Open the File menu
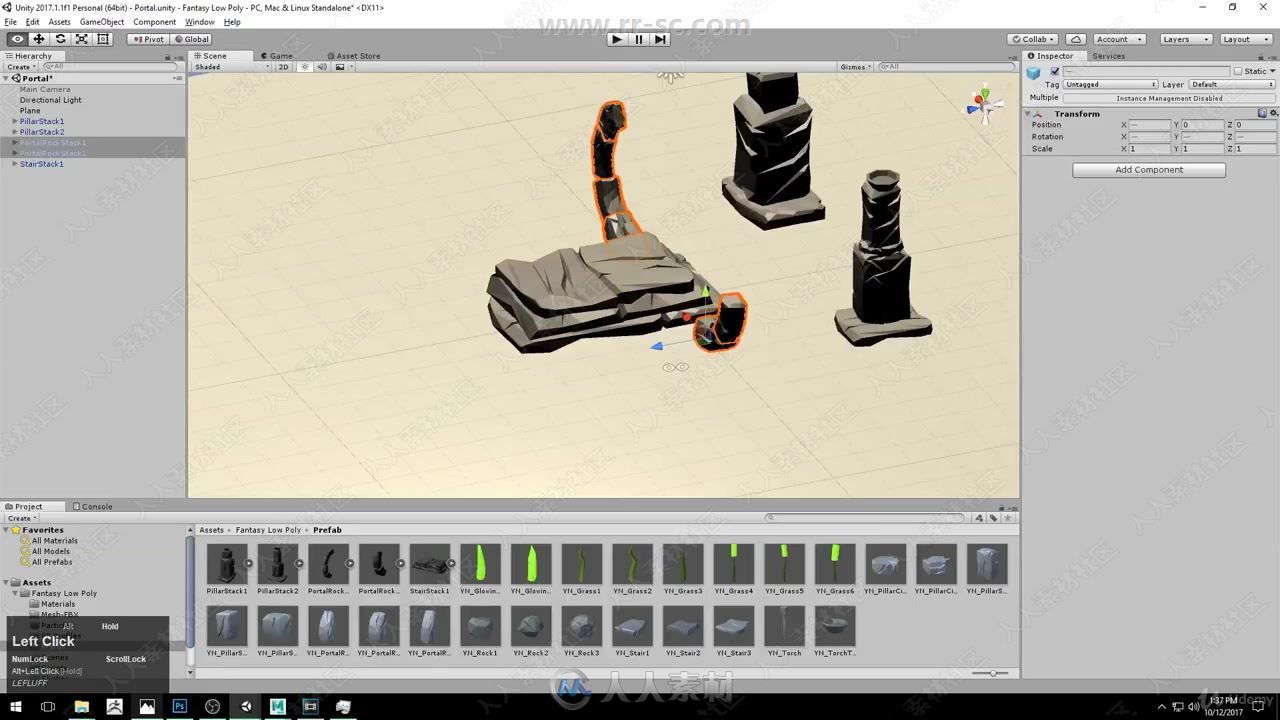 pyautogui.click(x=10, y=22)
